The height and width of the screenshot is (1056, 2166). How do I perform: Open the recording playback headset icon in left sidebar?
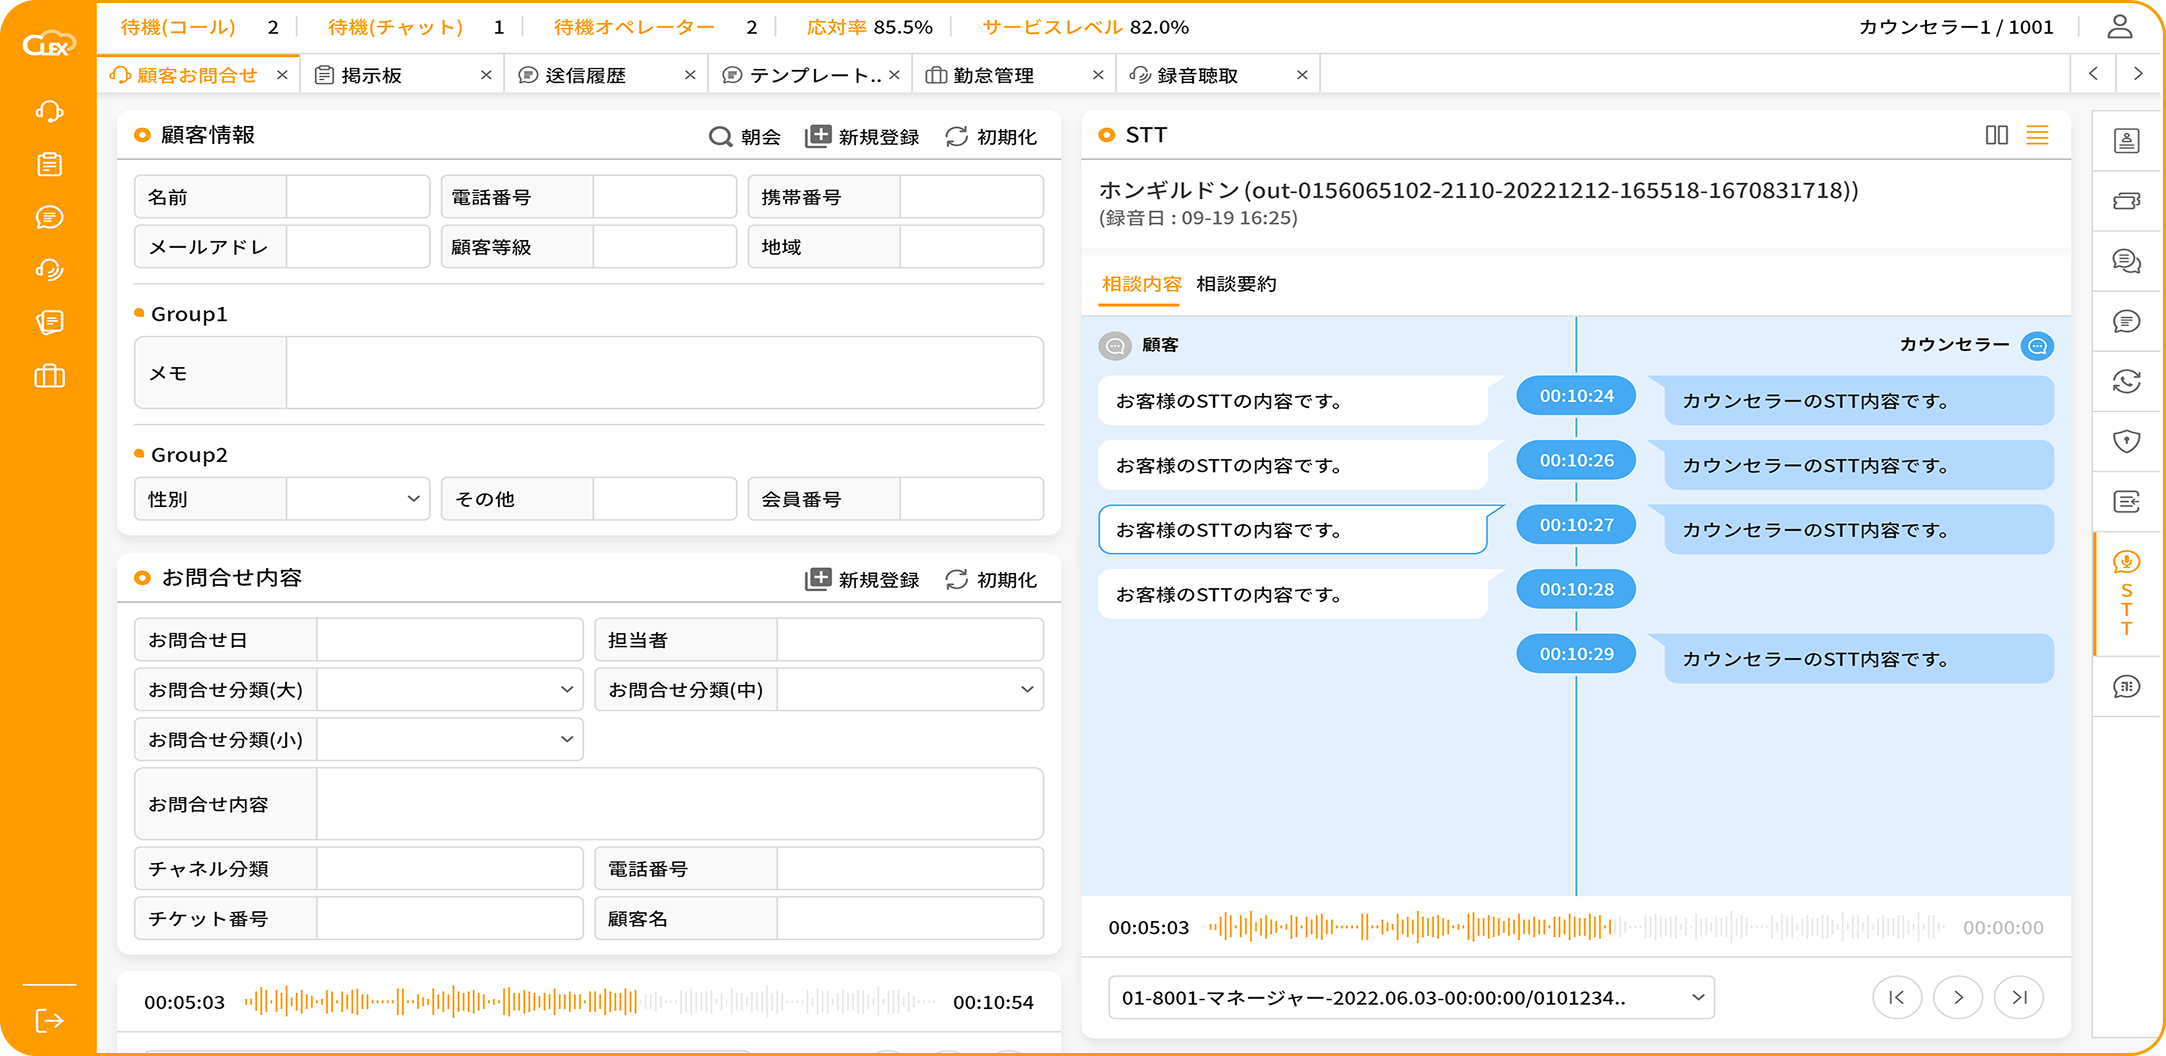(49, 270)
